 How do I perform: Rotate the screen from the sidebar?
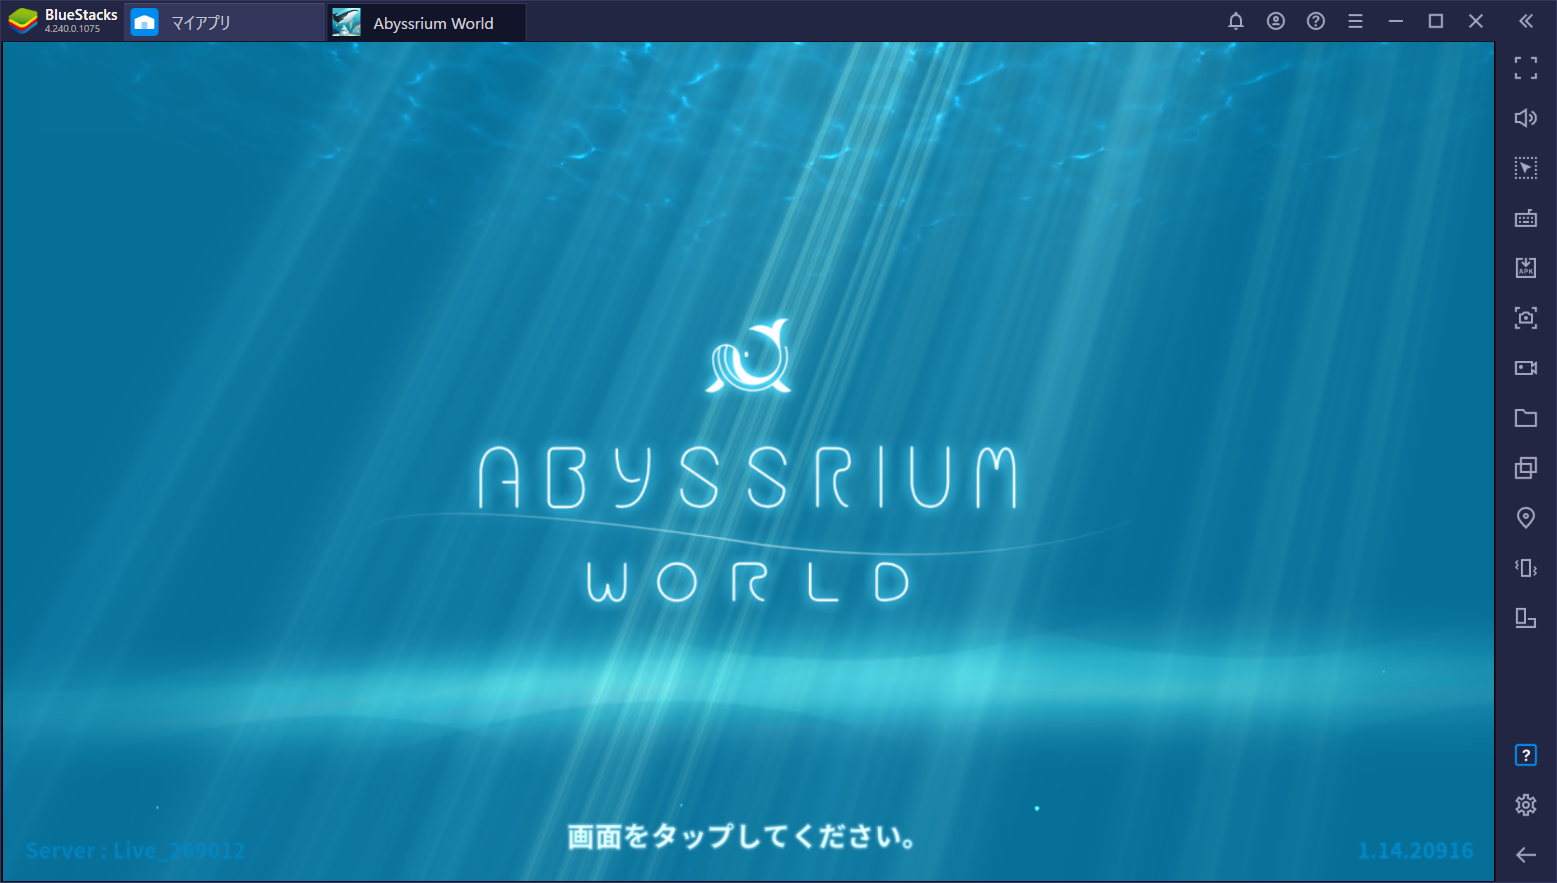coord(1526,618)
